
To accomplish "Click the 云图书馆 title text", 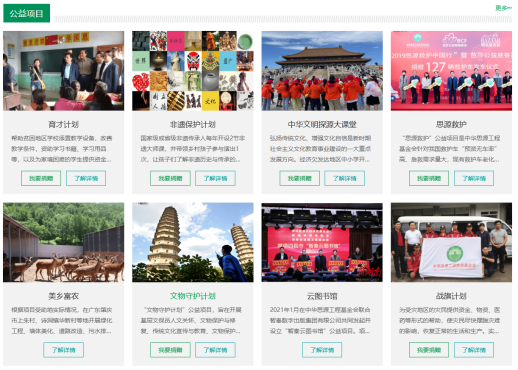I will (322, 296).
